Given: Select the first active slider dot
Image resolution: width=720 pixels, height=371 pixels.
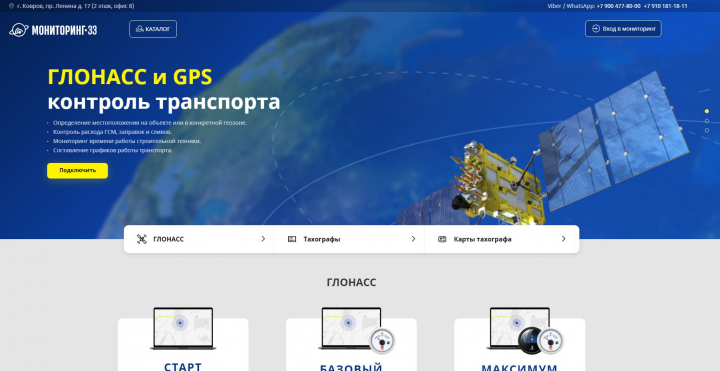Looking at the screenshot, I should coord(707,111).
